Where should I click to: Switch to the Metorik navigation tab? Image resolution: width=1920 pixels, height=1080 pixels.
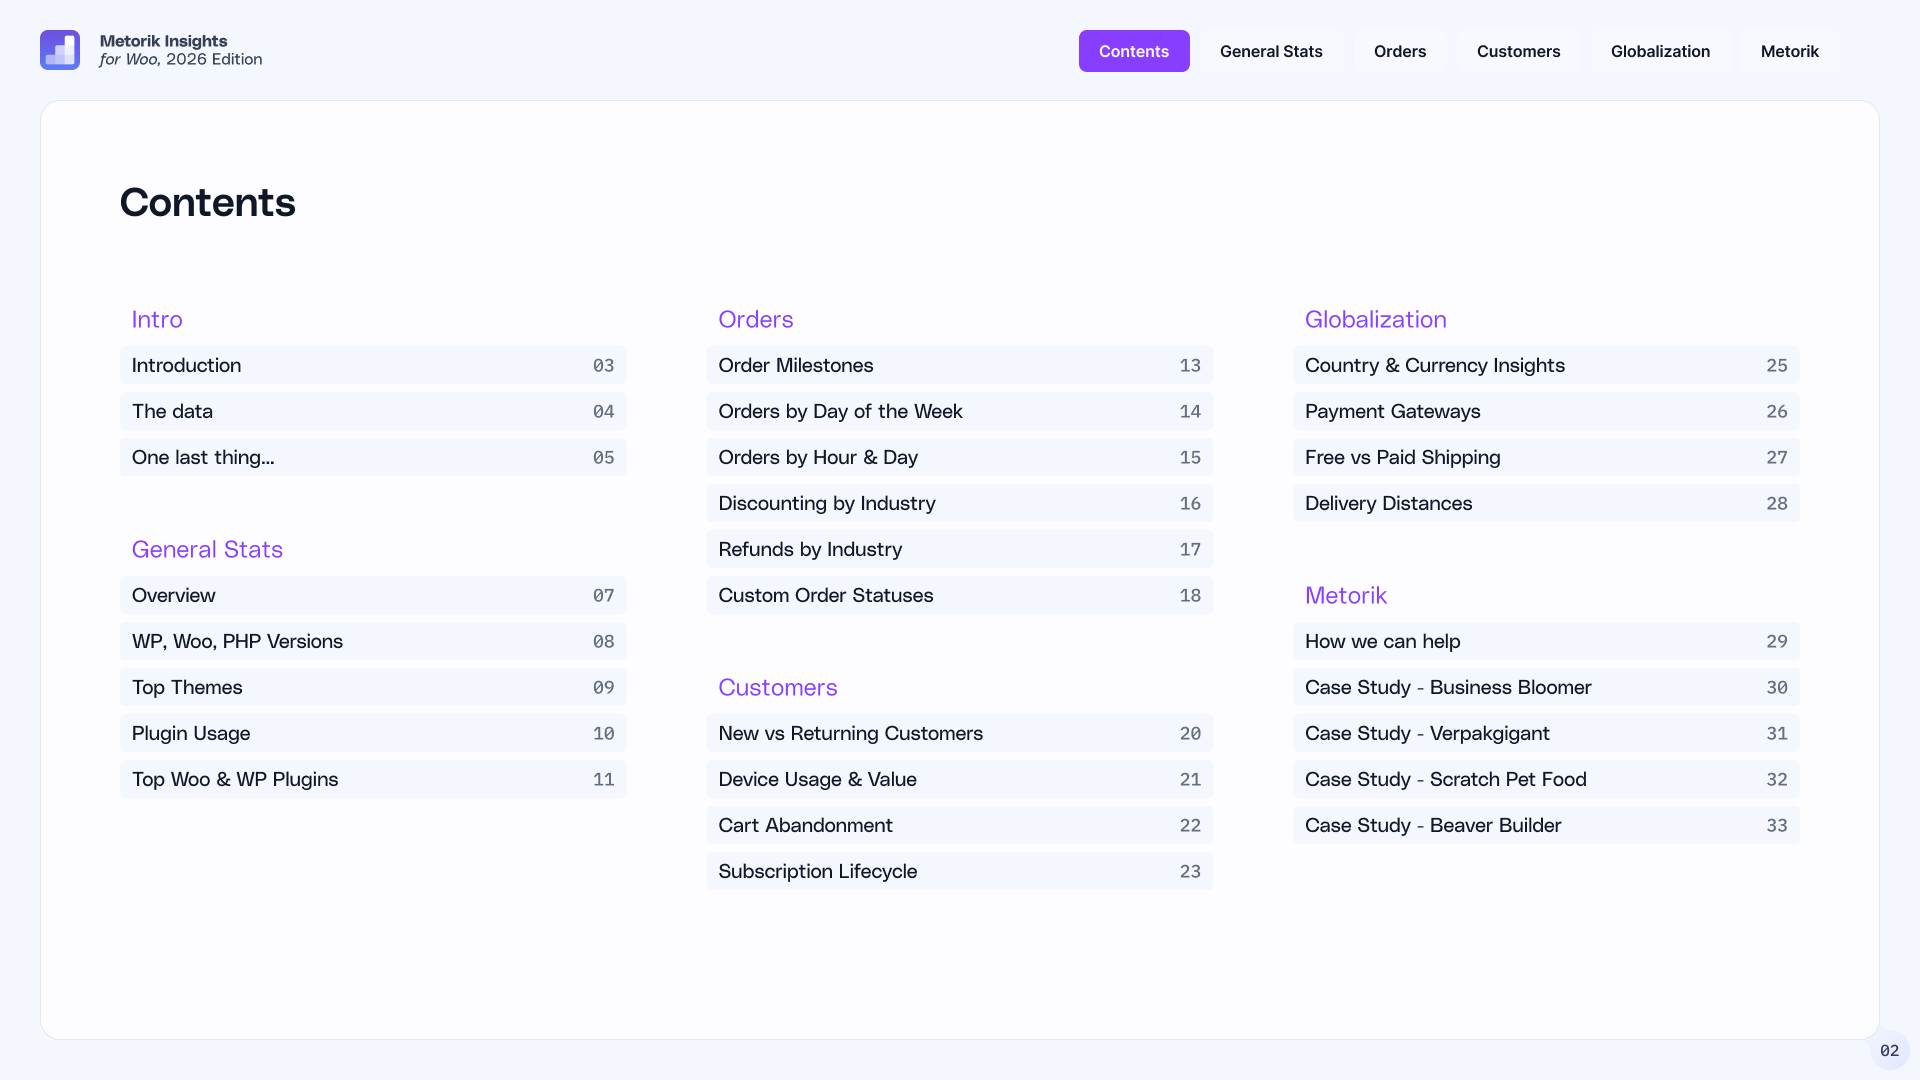(x=1789, y=51)
